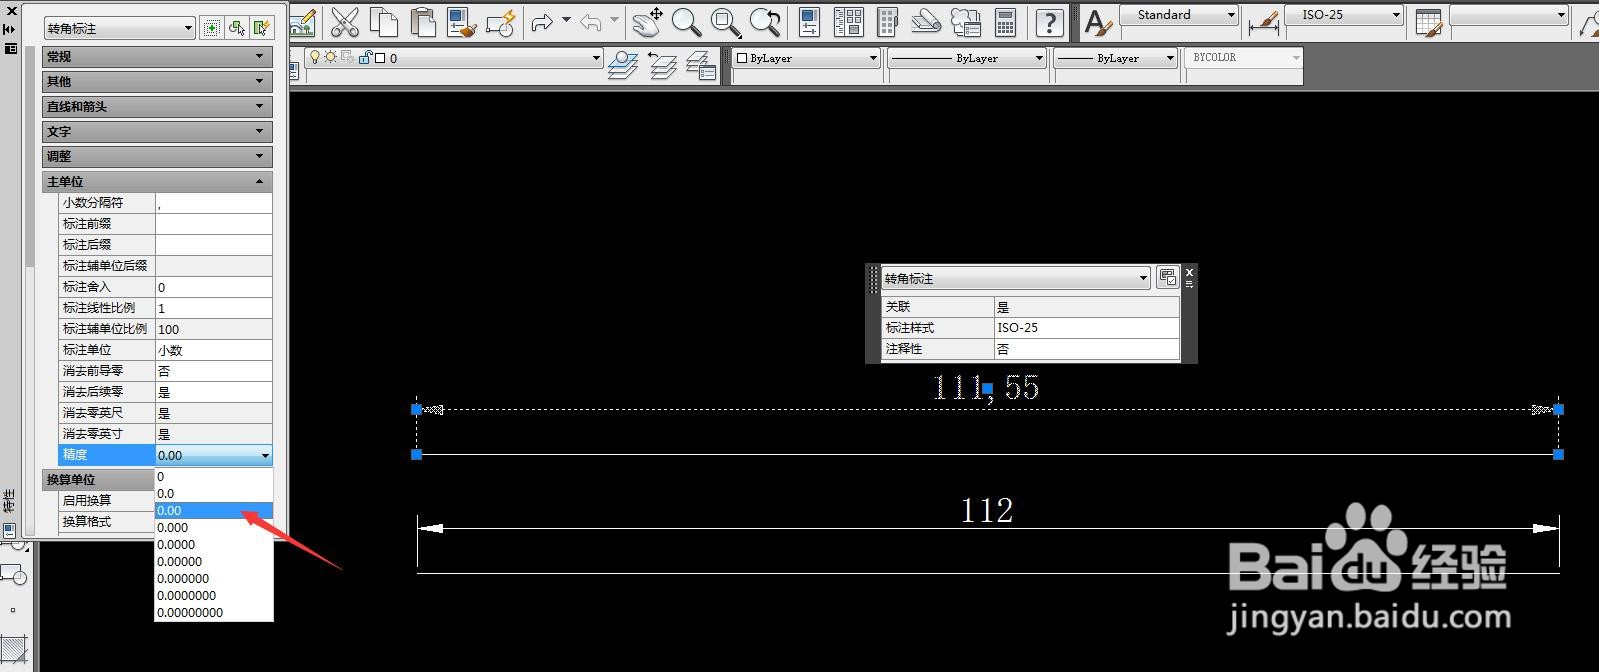The height and width of the screenshot is (672, 1599).
Task: Open Text Style manager icon
Action: pyautogui.click(x=1098, y=22)
